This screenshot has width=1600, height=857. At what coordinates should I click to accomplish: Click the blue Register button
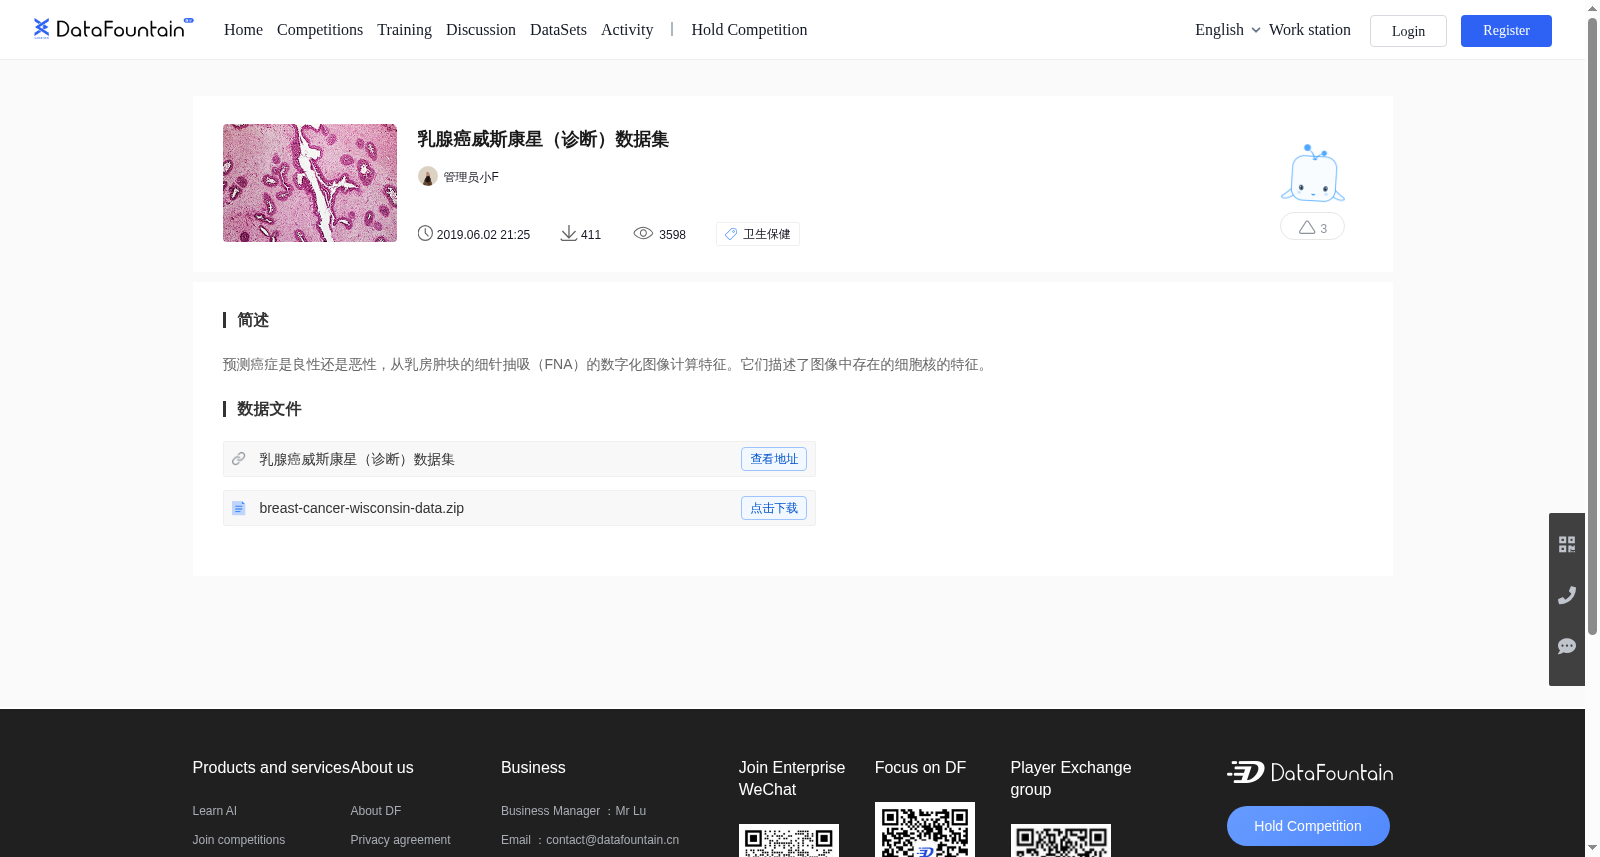1506,31
